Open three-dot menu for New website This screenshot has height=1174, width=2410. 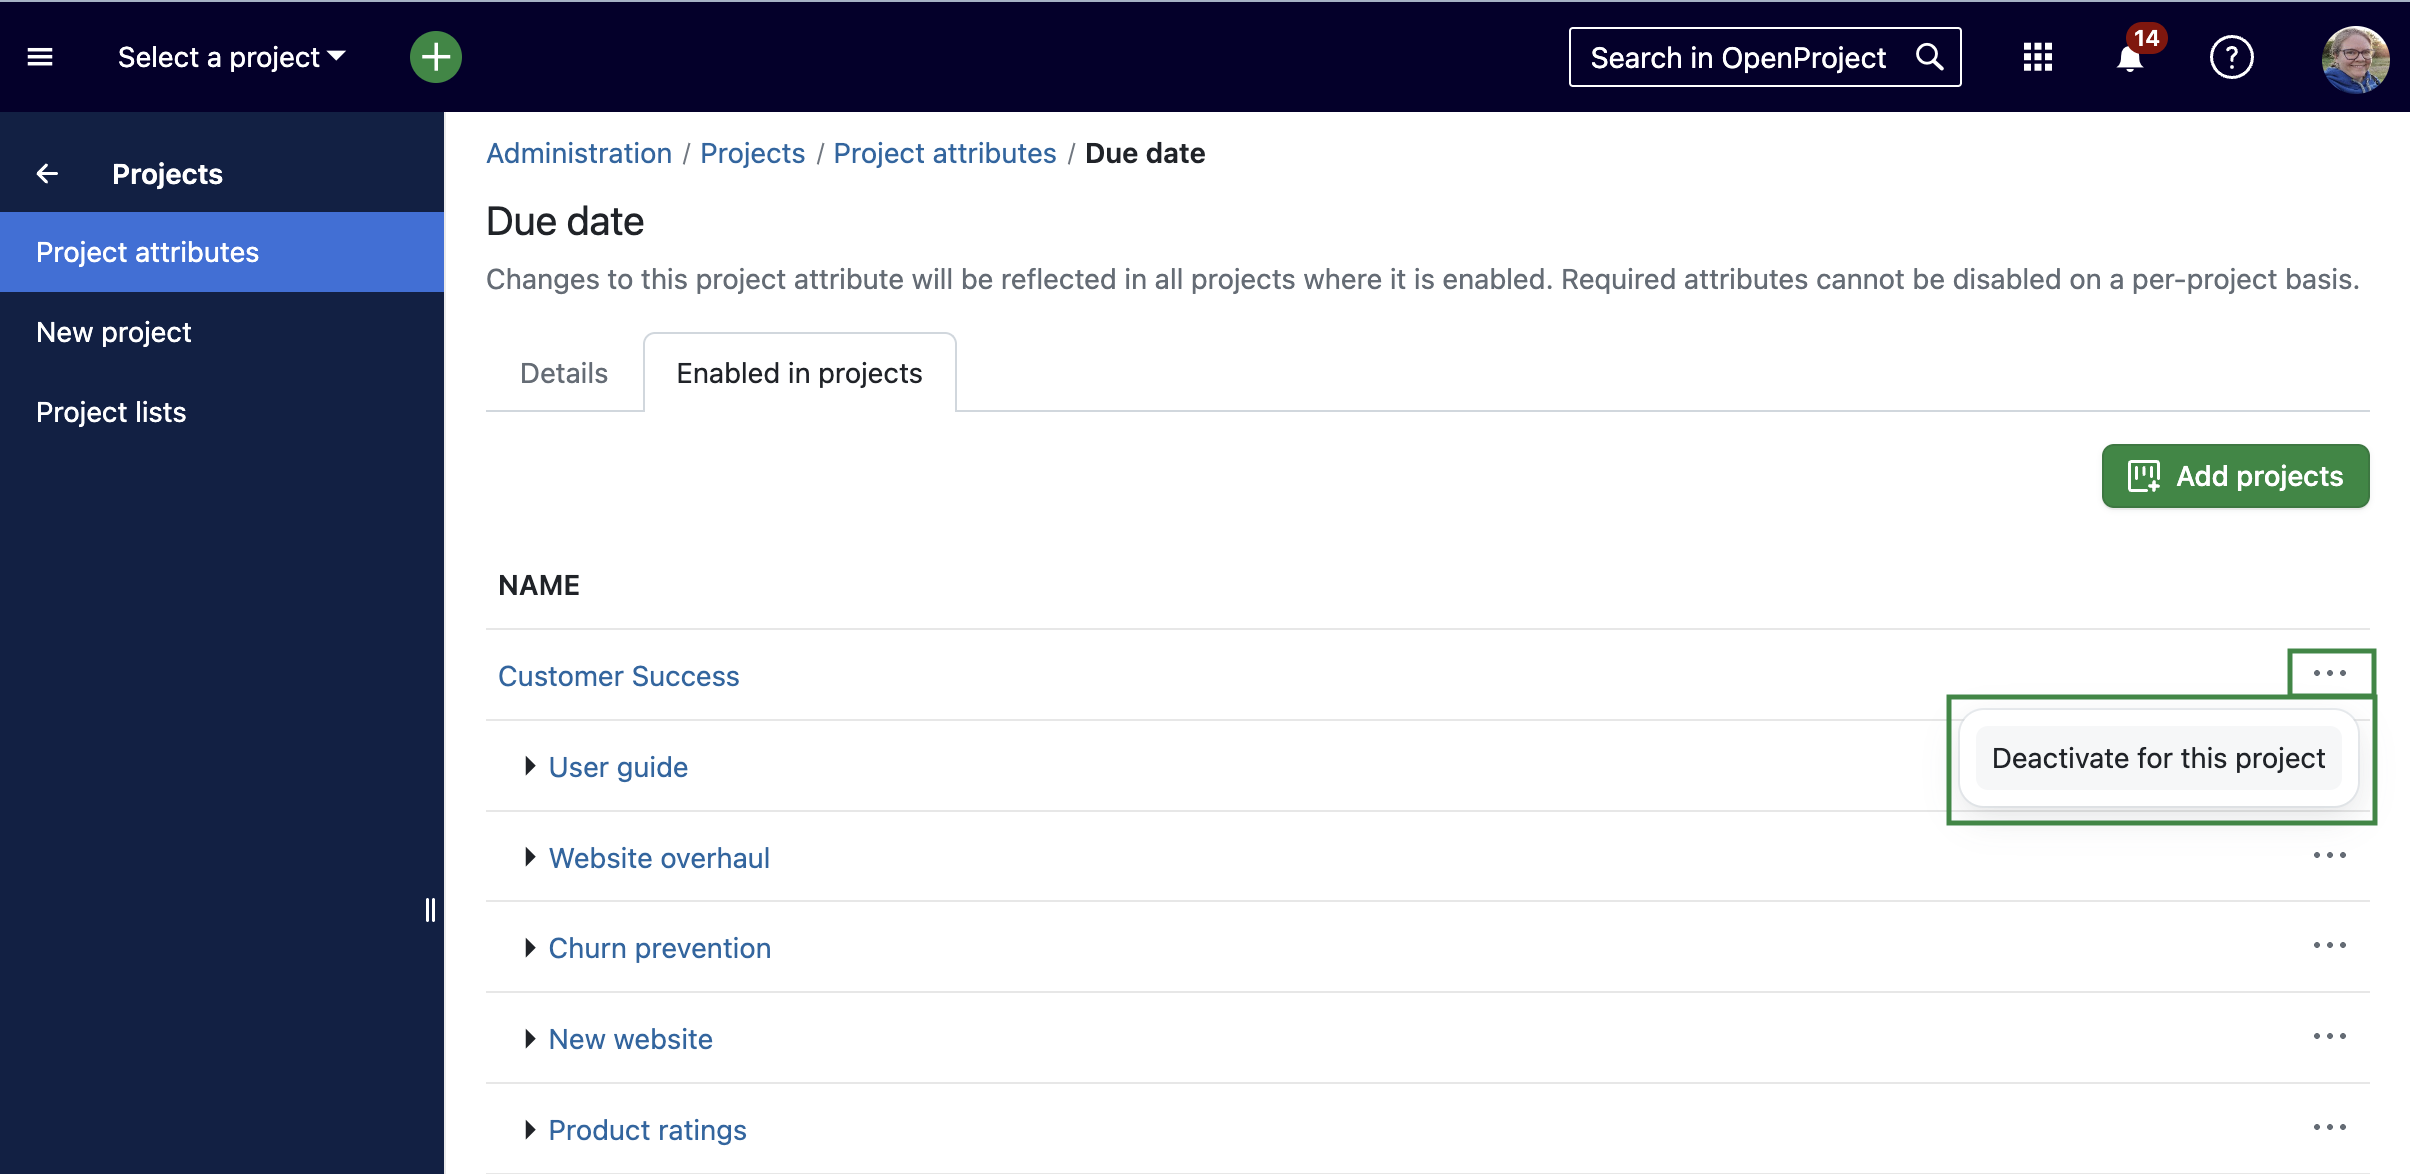click(x=2332, y=1036)
